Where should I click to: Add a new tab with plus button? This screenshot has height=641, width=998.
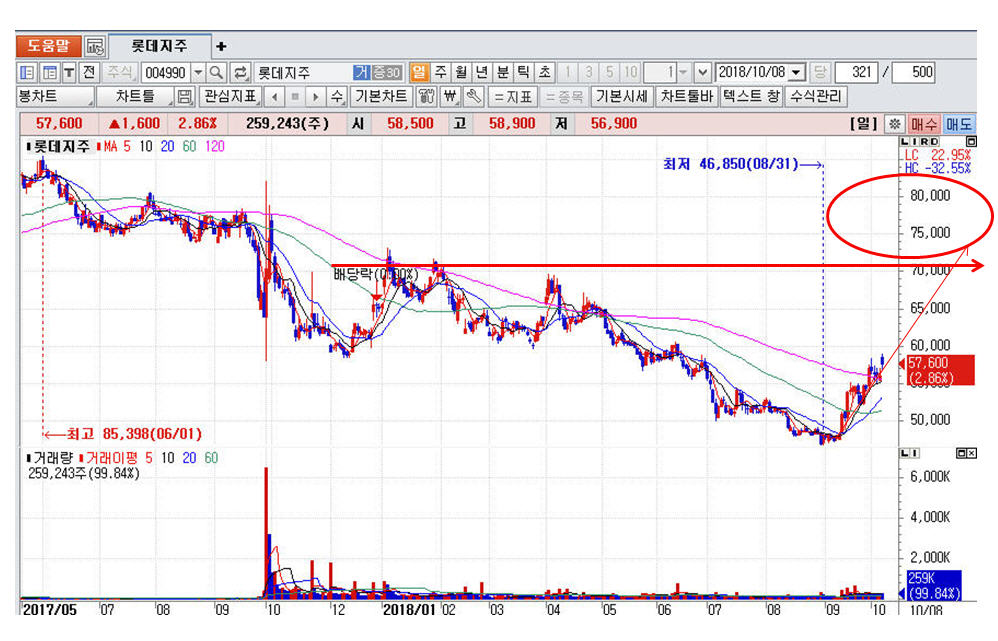pyautogui.click(x=221, y=46)
